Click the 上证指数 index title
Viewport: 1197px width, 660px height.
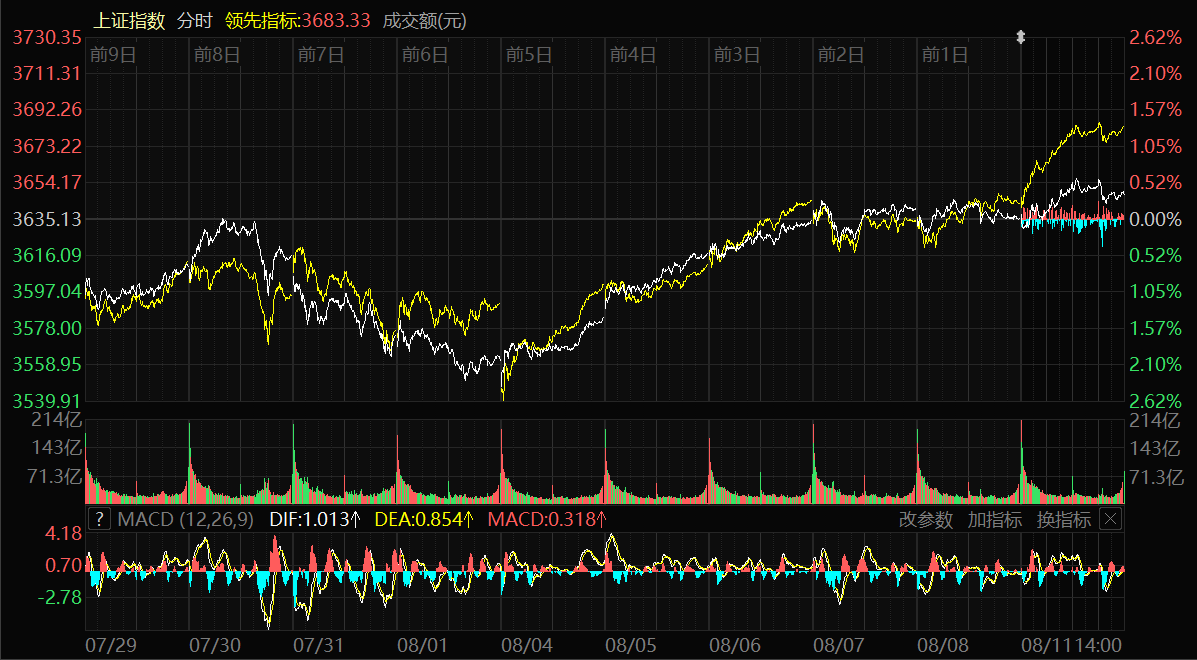pos(130,21)
